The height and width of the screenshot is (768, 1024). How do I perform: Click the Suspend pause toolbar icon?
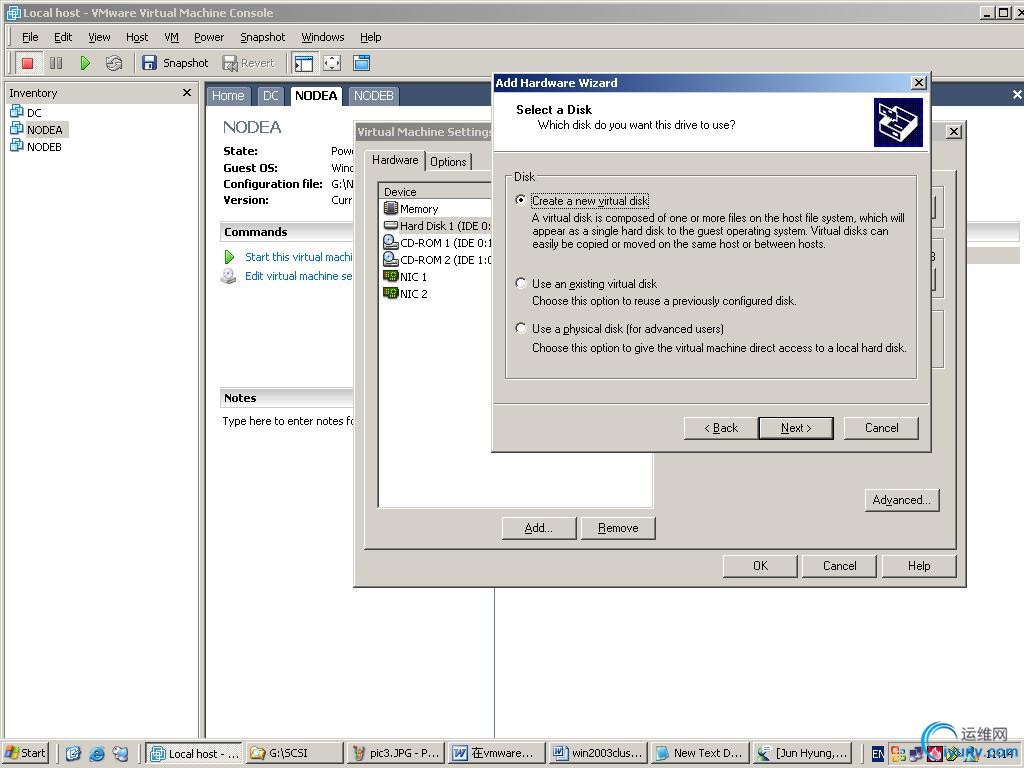click(x=56, y=63)
